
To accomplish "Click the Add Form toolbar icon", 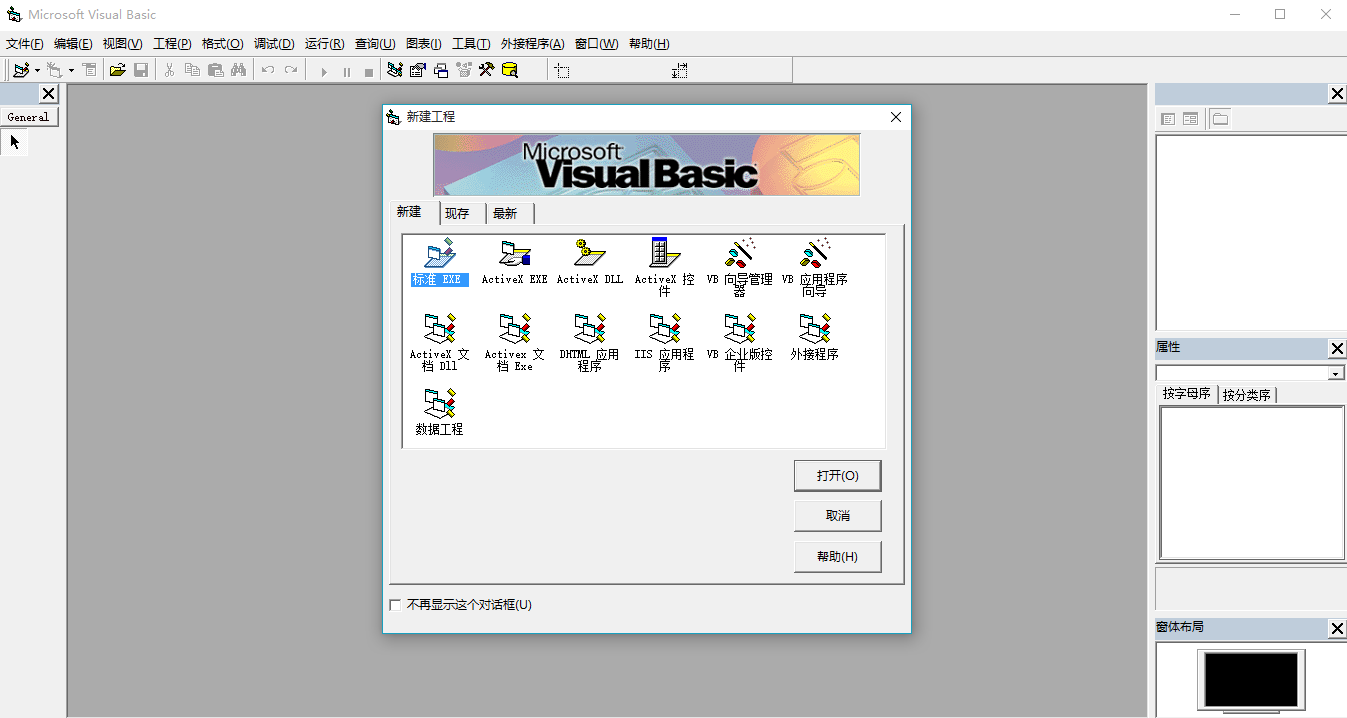I will [55, 70].
